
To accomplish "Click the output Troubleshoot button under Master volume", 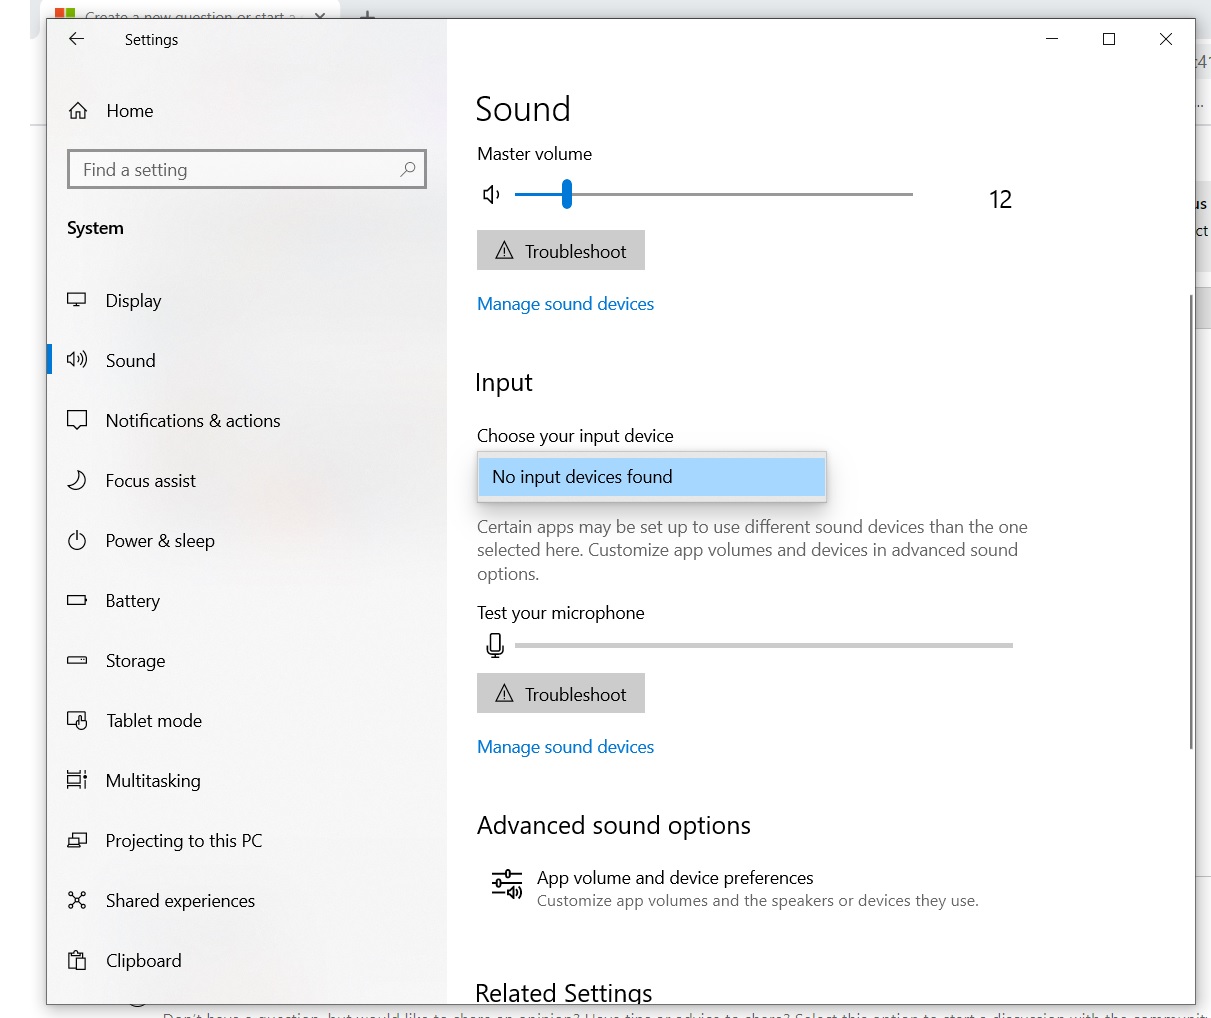I will (561, 251).
